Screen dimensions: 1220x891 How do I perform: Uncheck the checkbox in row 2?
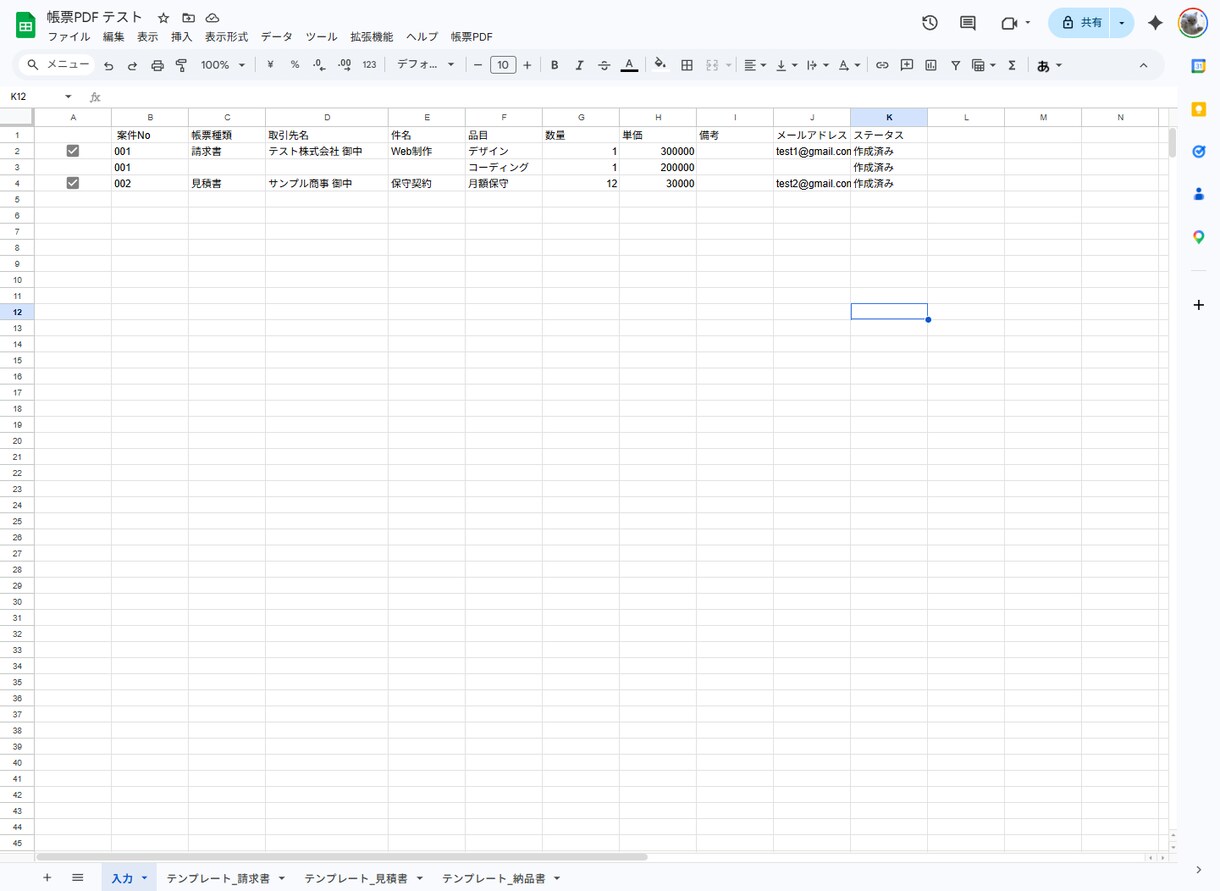[73, 151]
